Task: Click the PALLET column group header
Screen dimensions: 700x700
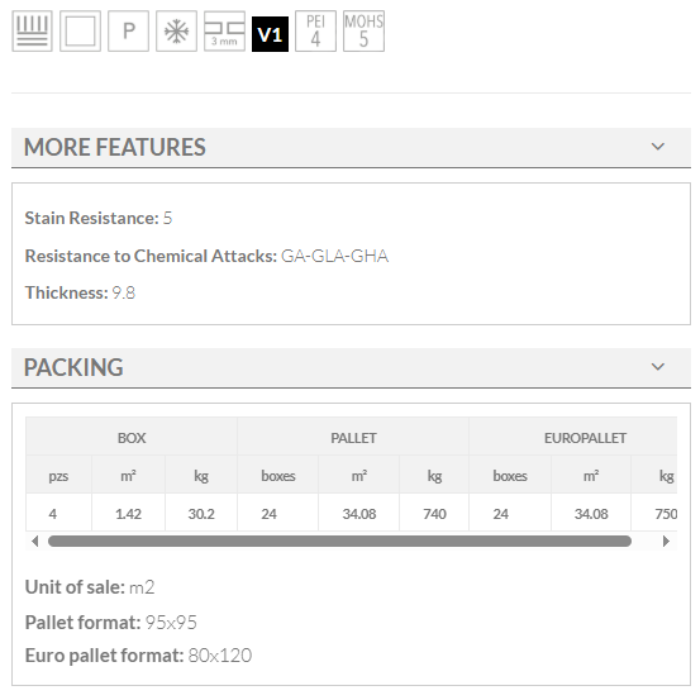Action: pyautogui.click(x=353, y=438)
